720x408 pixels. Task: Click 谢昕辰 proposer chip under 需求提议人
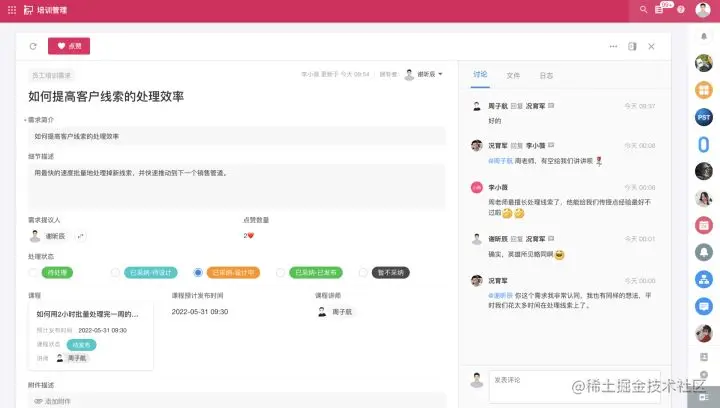click(48, 236)
